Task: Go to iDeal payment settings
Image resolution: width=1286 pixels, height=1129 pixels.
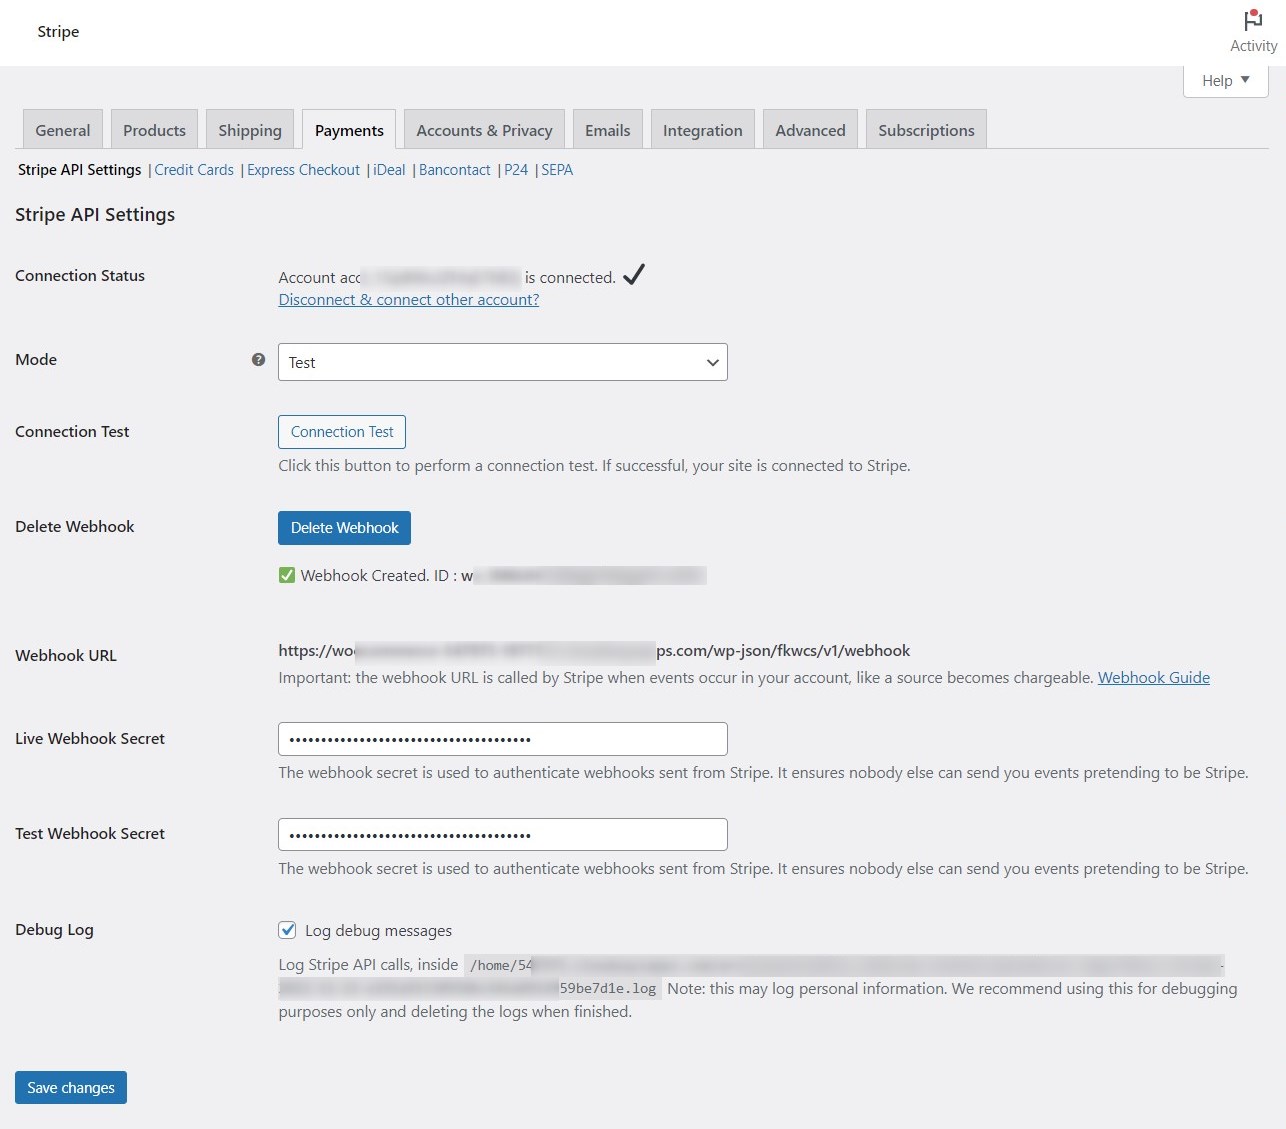Action: coord(389,170)
